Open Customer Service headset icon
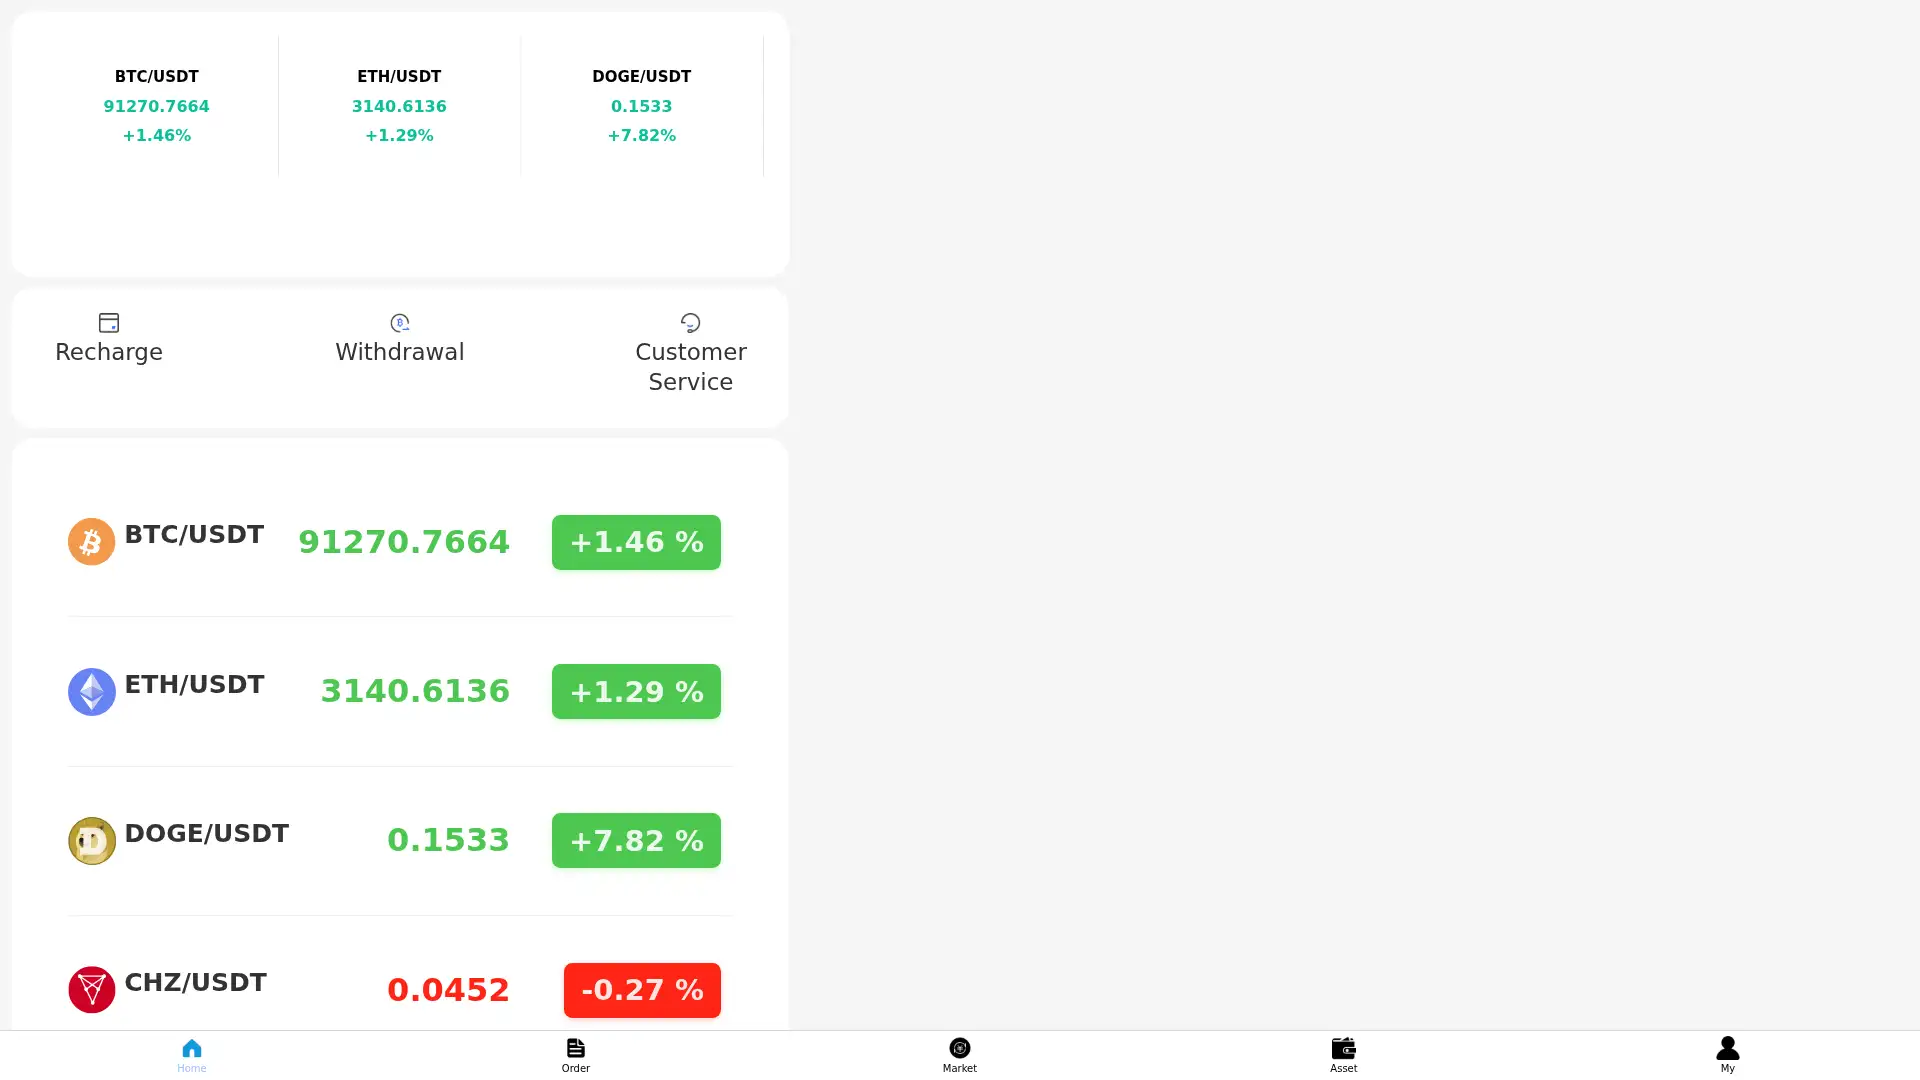The height and width of the screenshot is (1080, 1920). click(690, 322)
